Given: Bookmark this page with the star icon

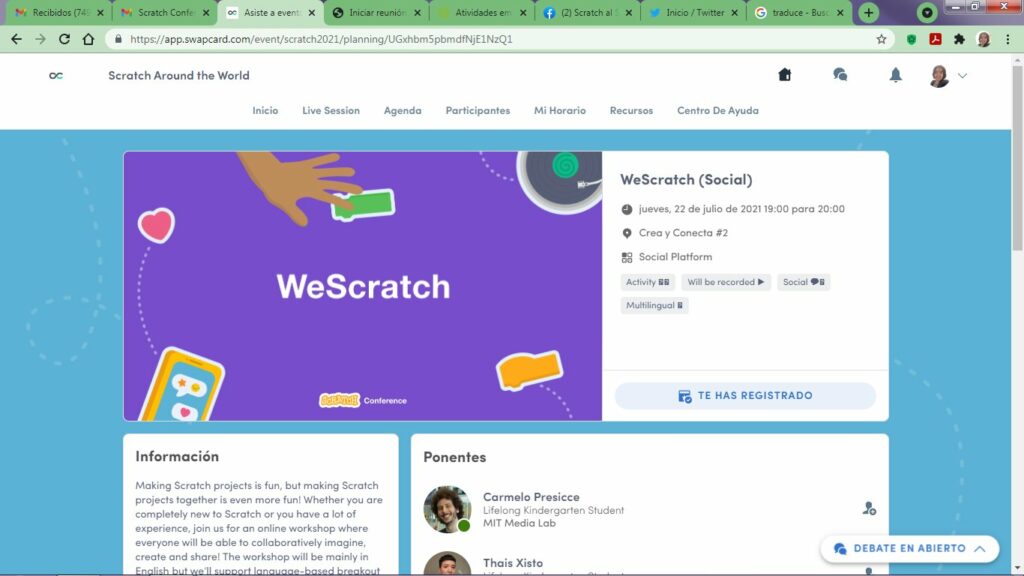Looking at the screenshot, I should (x=881, y=39).
